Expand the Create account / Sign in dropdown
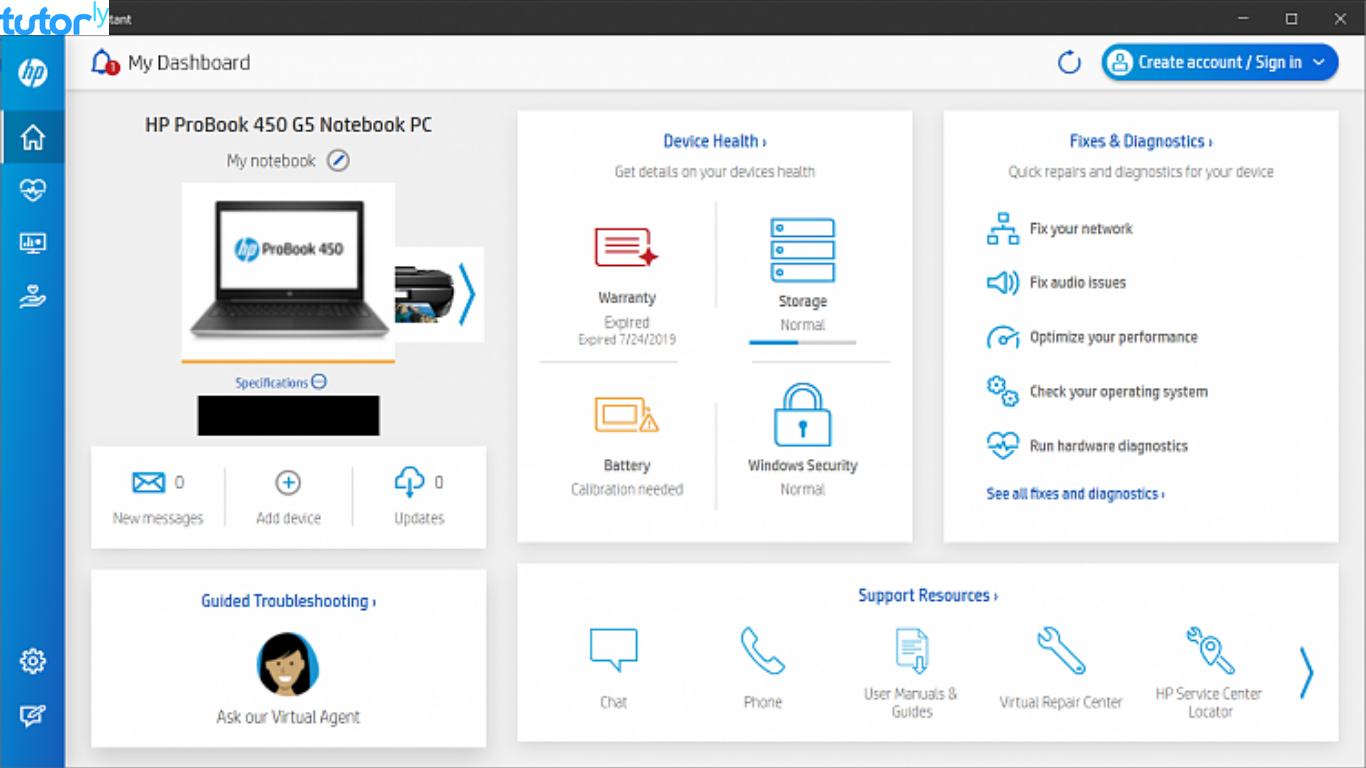Screen dimensions: 1366x768 click(x=1319, y=62)
